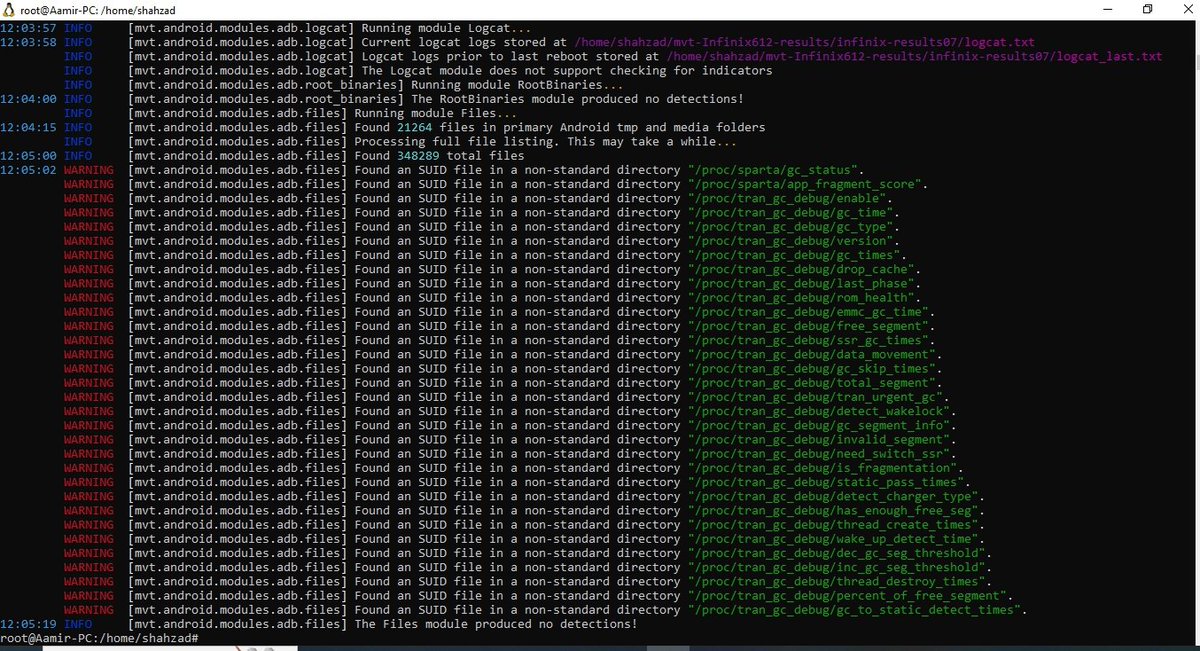Click 'Running module RootBinaries...' text
This screenshot has width=1200, height=651.
[517, 85]
